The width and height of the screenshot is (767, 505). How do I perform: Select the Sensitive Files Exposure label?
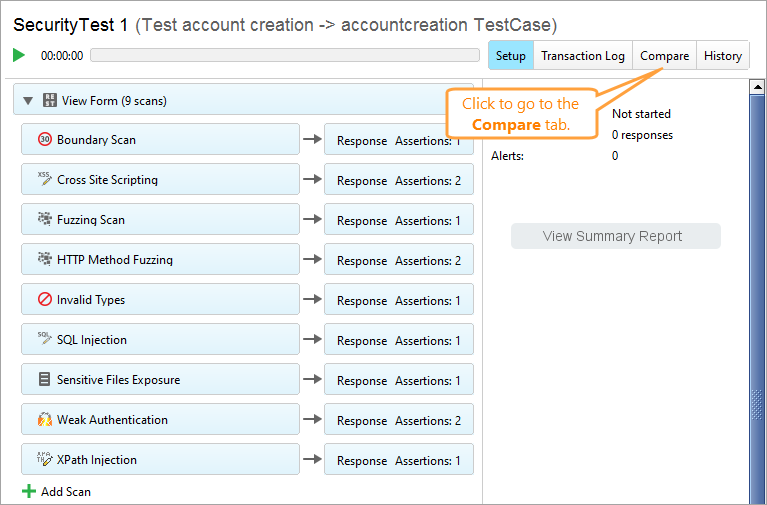point(118,380)
